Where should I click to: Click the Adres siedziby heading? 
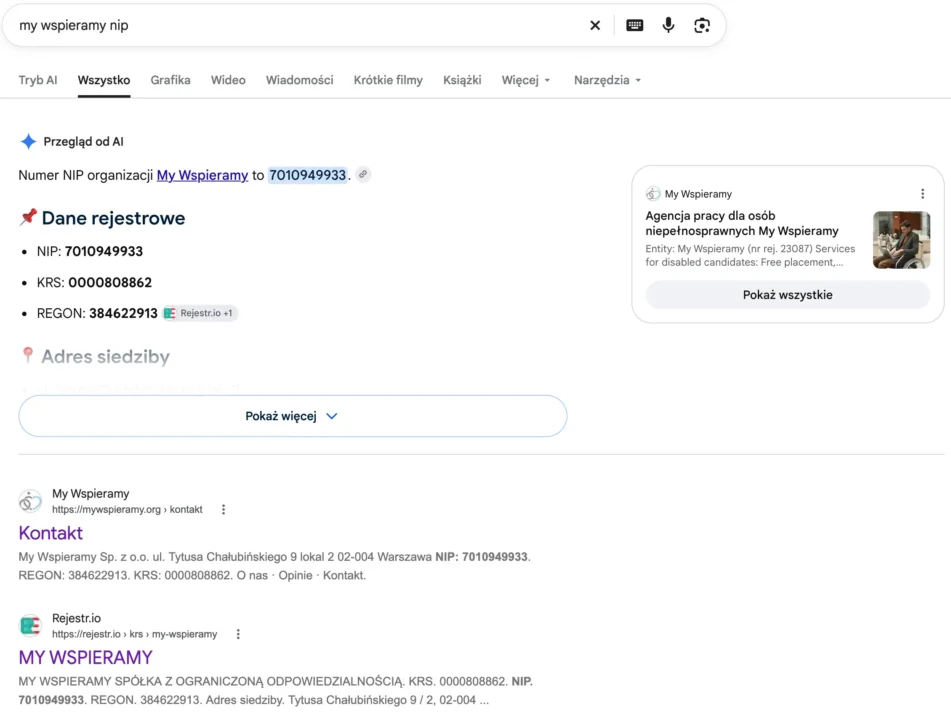[106, 357]
